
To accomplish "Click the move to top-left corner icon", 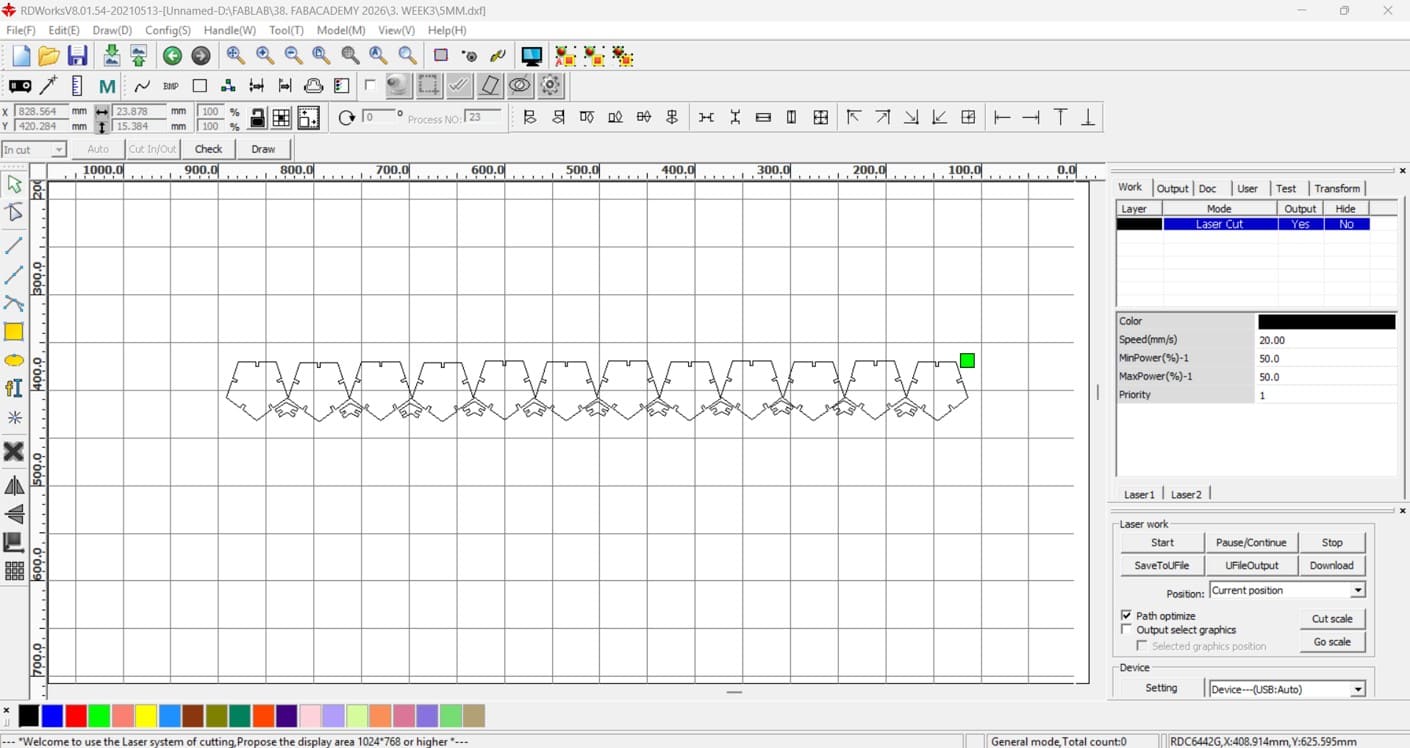I will [853, 118].
